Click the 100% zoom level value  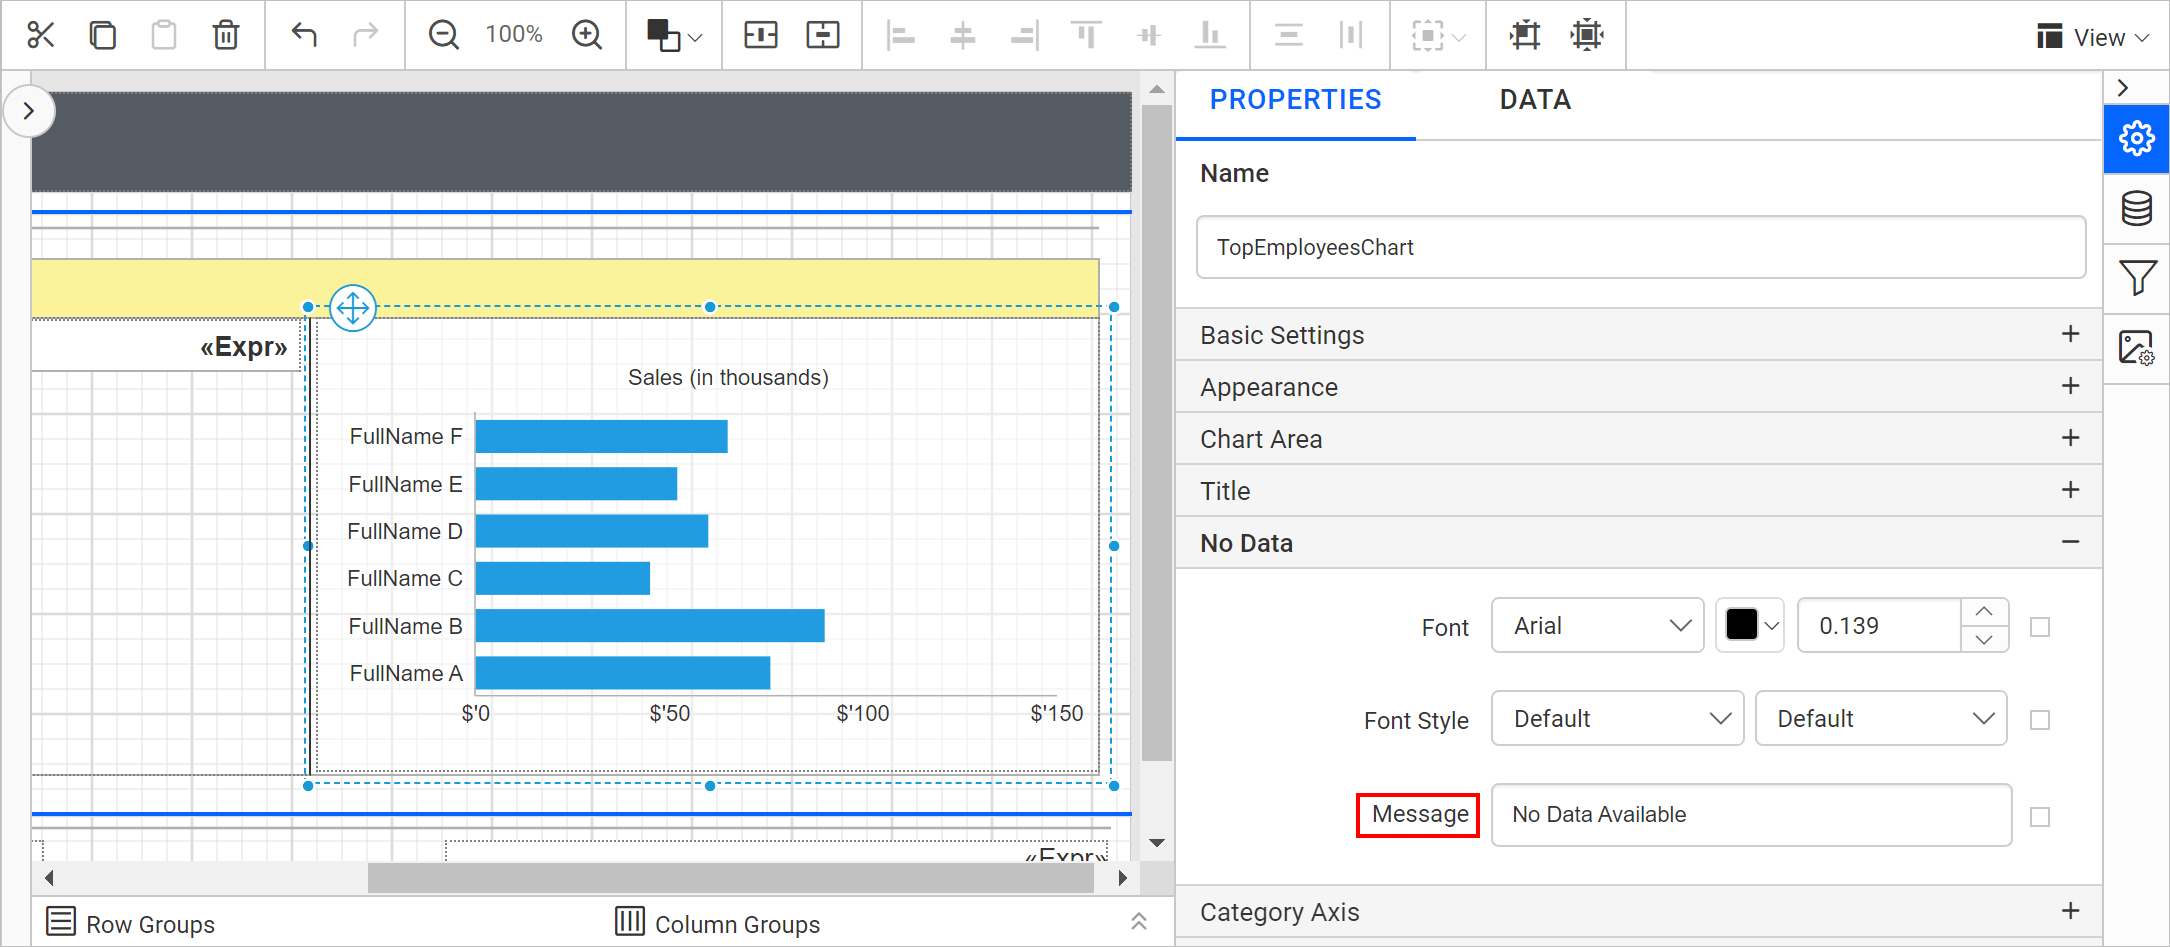point(514,35)
